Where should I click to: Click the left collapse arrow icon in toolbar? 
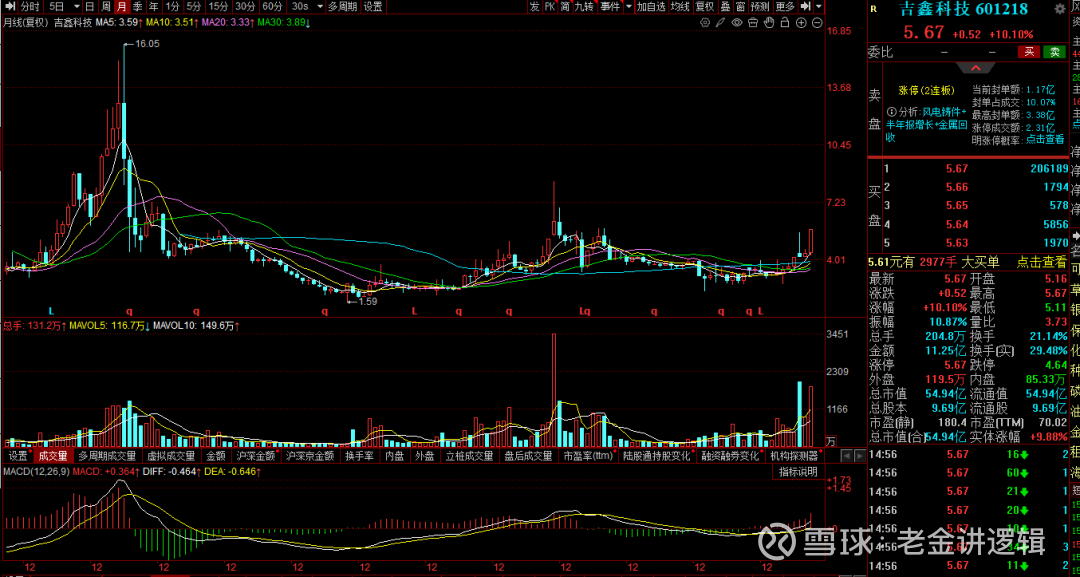(x=10, y=7)
